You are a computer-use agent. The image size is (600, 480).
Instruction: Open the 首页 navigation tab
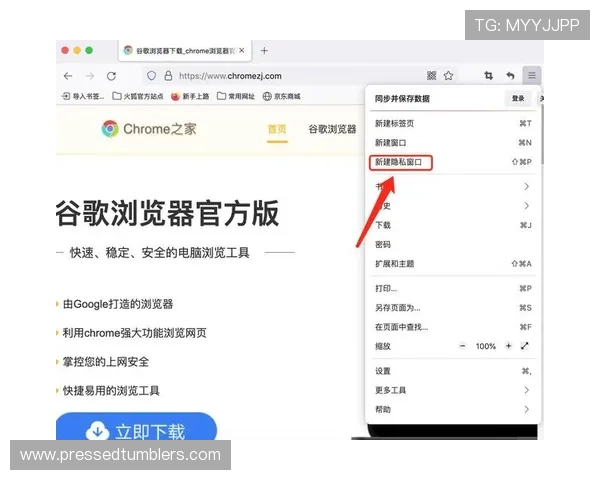[277, 129]
